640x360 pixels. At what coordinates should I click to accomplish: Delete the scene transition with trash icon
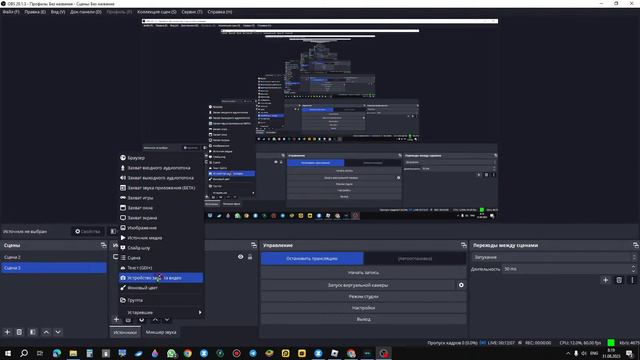click(619, 280)
